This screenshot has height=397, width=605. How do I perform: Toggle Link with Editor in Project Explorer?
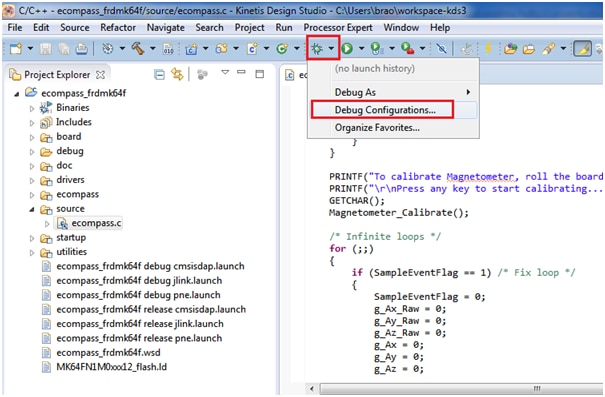pos(177,74)
